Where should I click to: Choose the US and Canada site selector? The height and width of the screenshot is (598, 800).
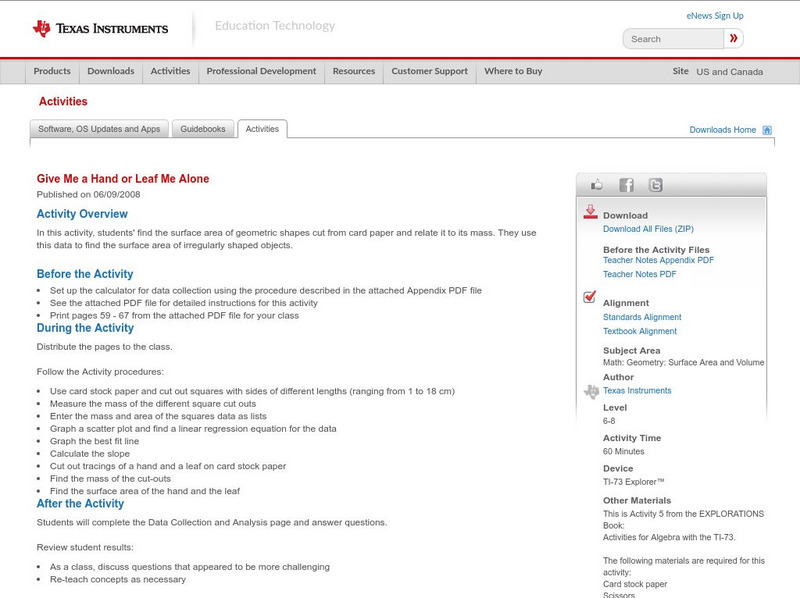[x=730, y=72]
